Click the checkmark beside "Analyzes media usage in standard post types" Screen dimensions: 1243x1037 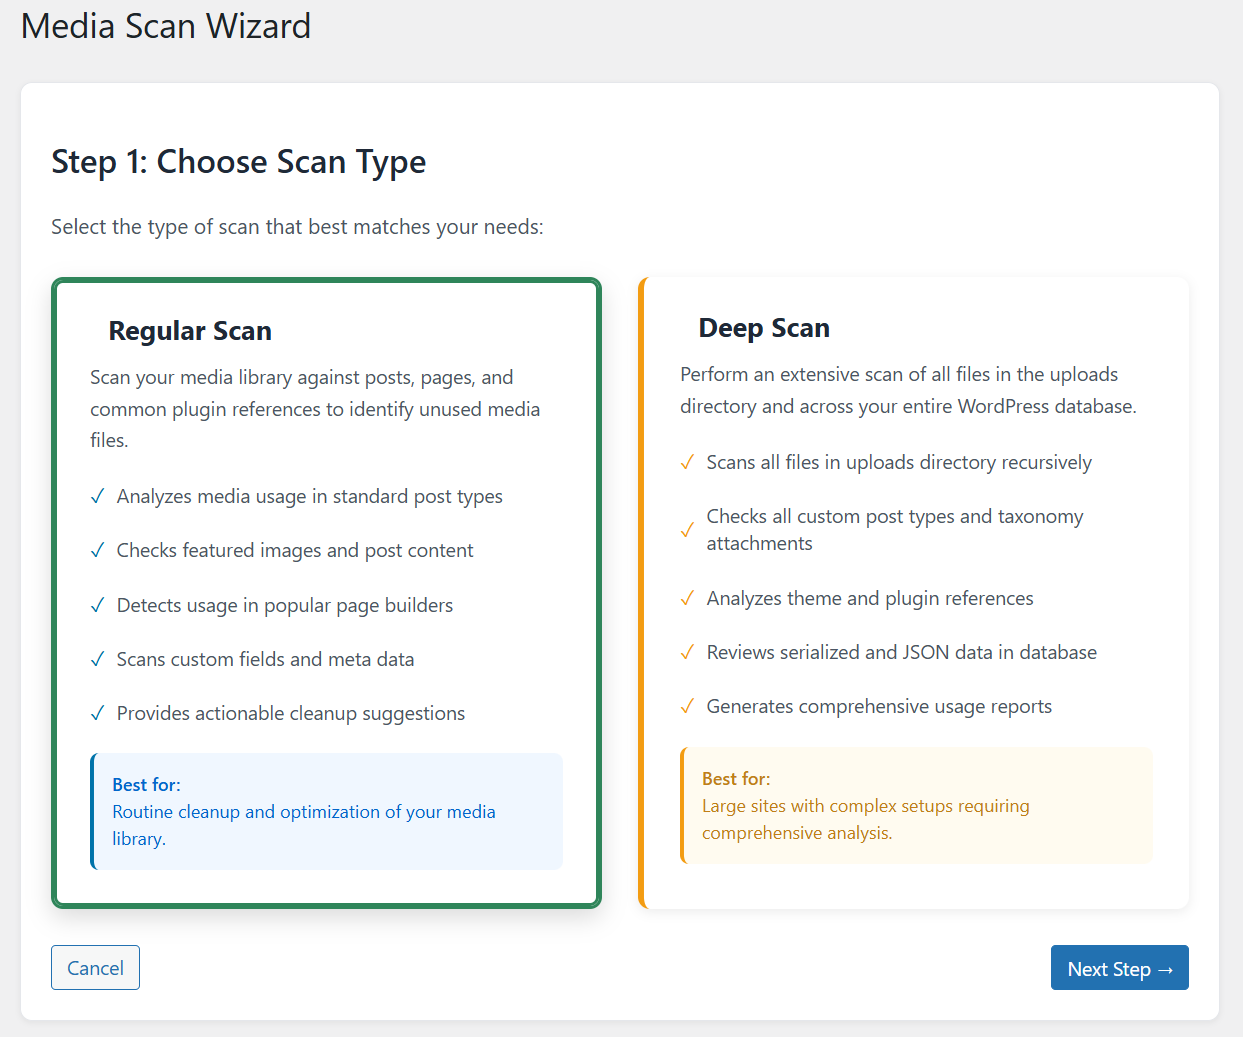click(97, 496)
